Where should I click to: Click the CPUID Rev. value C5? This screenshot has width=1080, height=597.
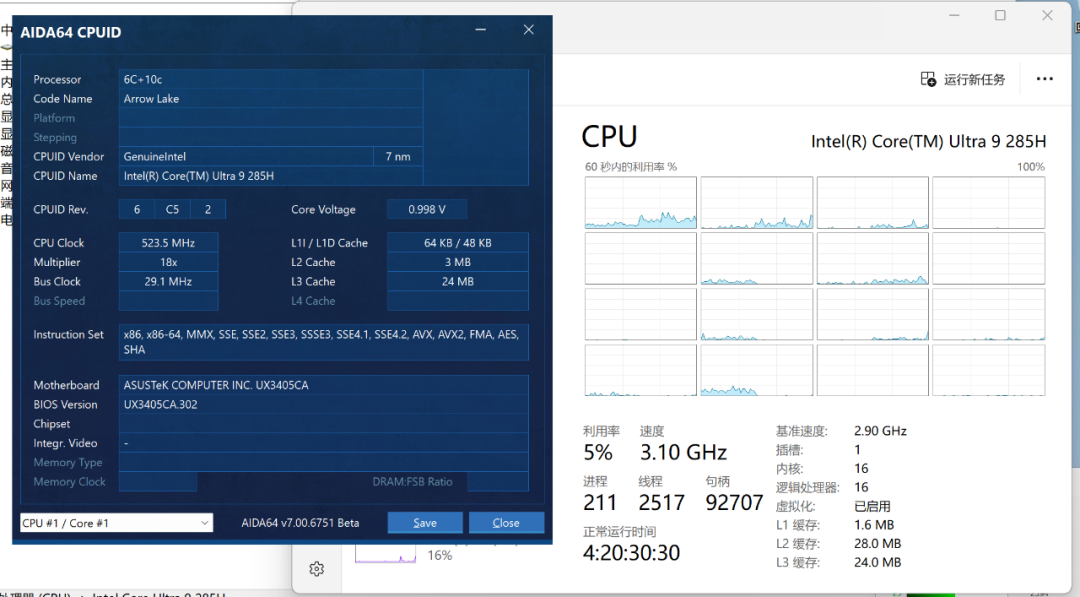click(172, 209)
